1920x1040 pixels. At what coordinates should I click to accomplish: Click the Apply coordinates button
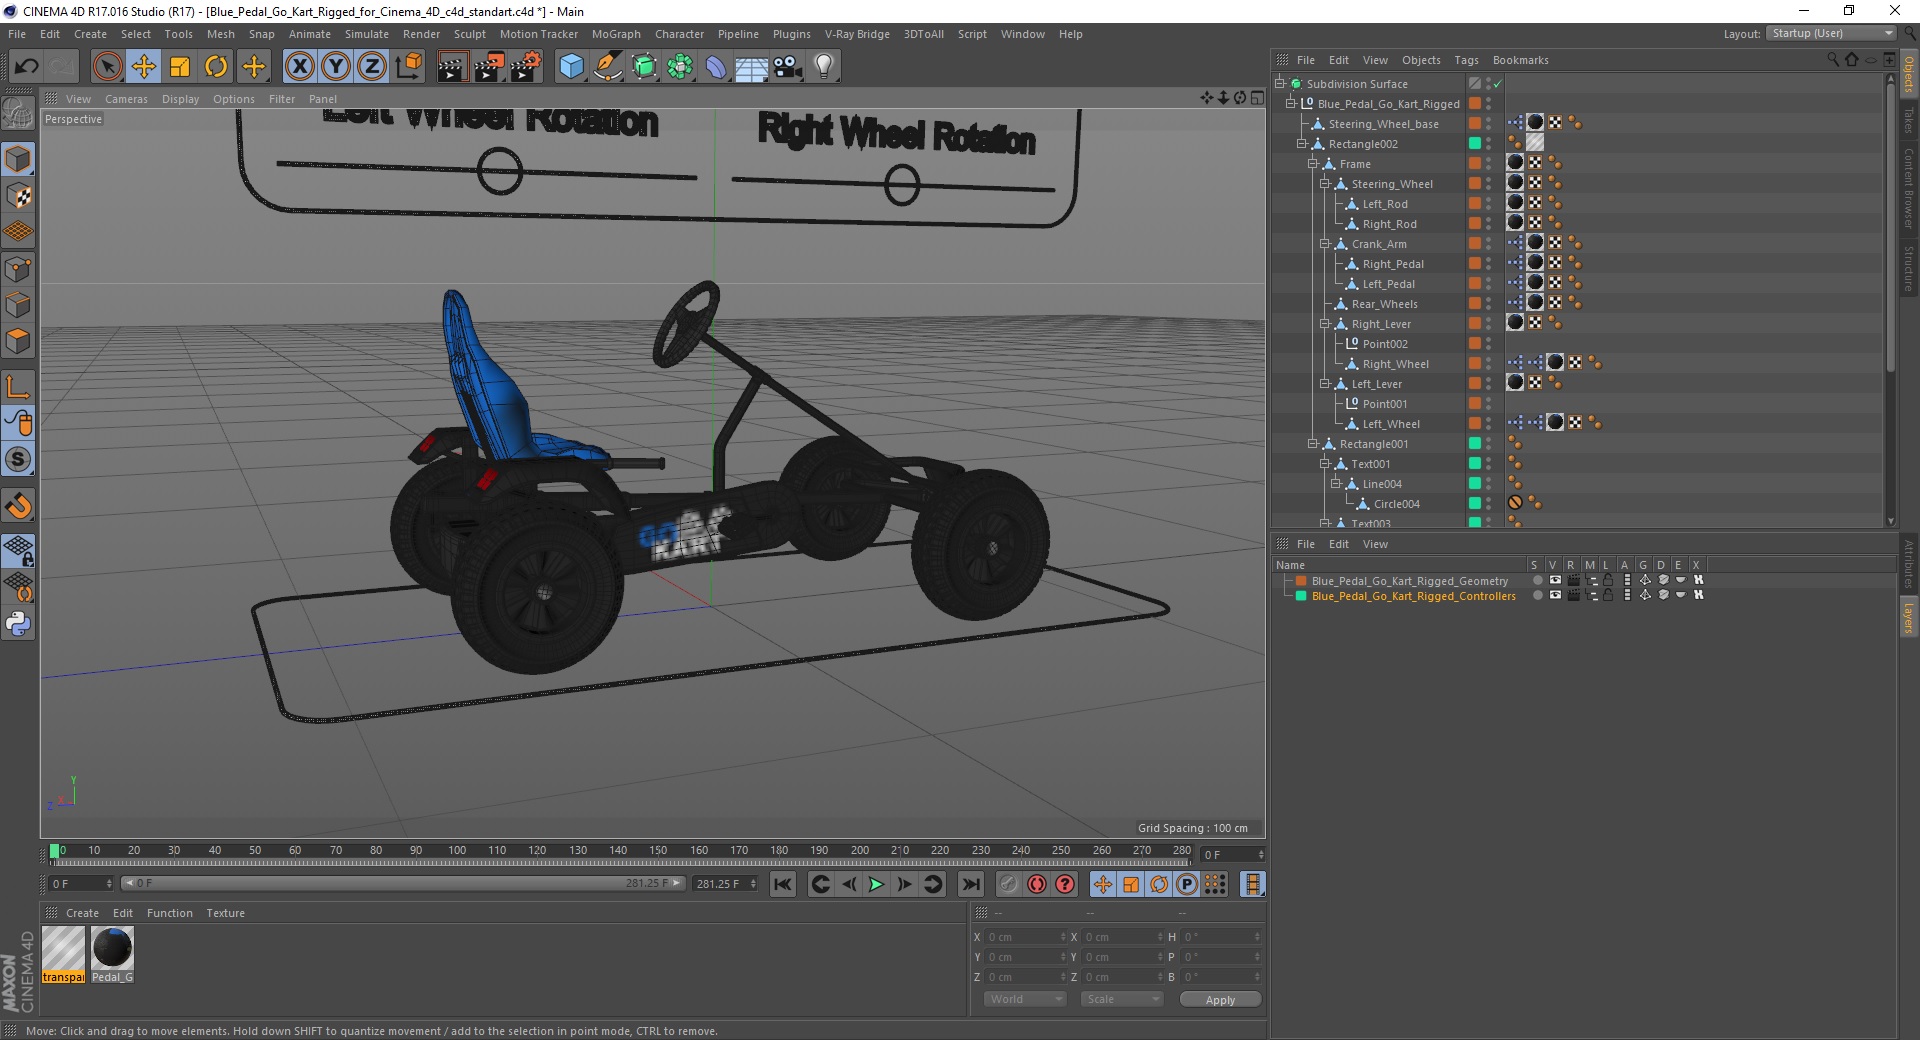tap(1220, 999)
